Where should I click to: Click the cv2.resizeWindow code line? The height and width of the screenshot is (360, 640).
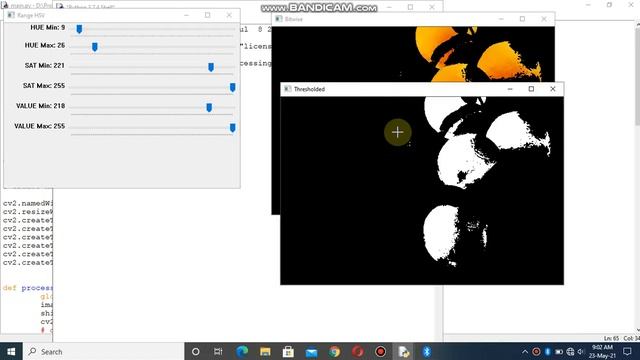click(x=28, y=211)
